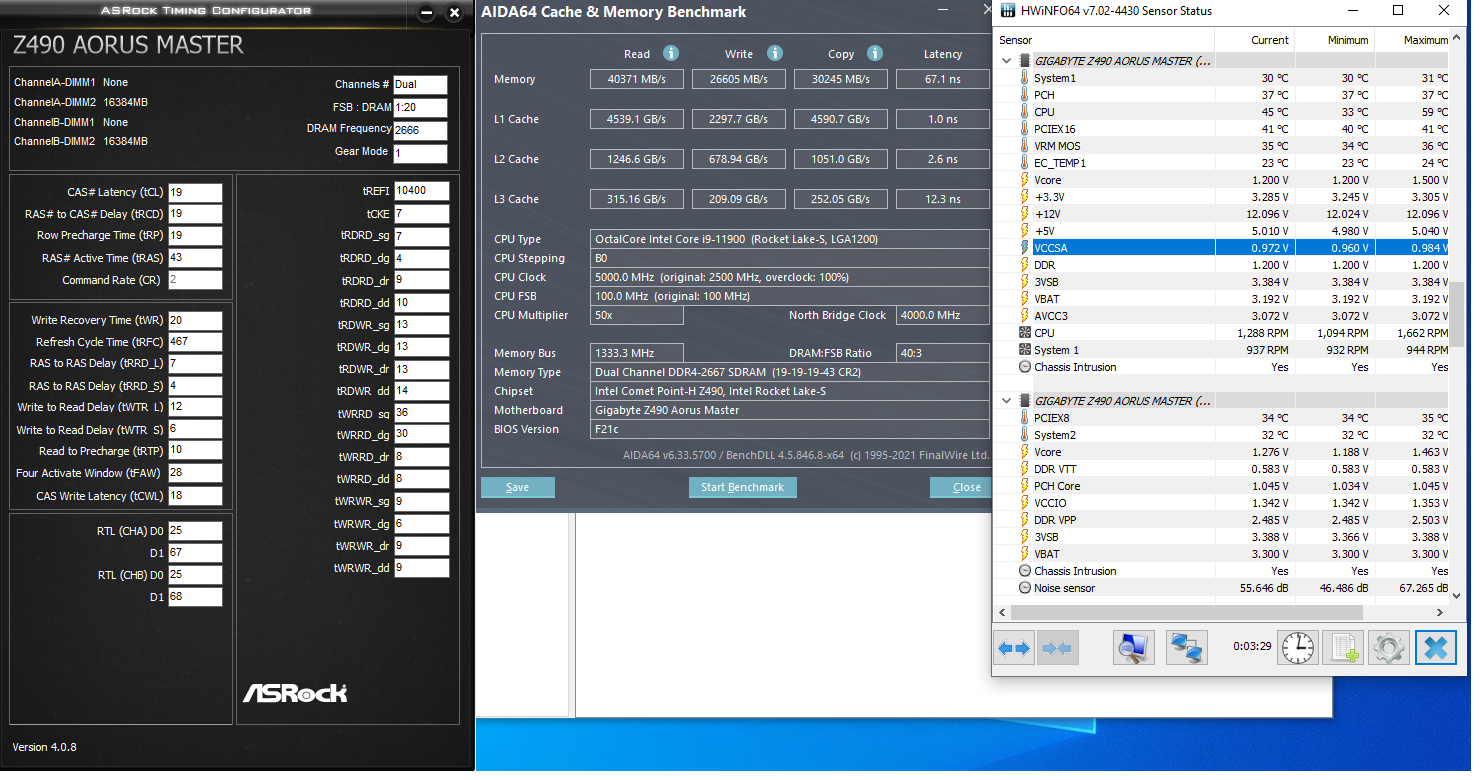Click the lightning icon beside VCCIO
The width and height of the screenshot is (1480, 780).
tap(1024, 503)
